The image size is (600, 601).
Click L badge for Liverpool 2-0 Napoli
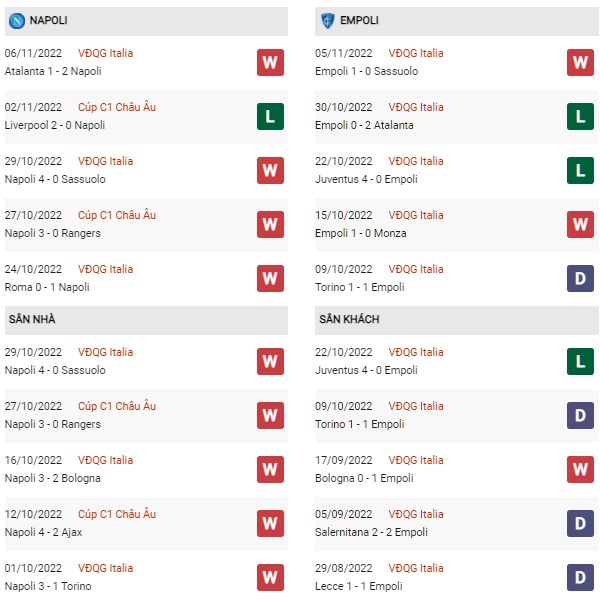tap(270, 117)
